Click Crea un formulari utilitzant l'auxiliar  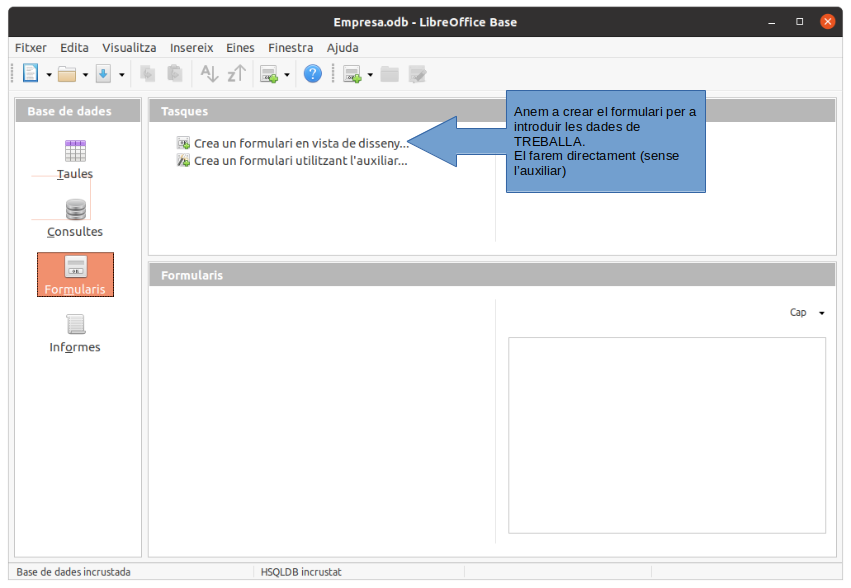coord(301,161)
